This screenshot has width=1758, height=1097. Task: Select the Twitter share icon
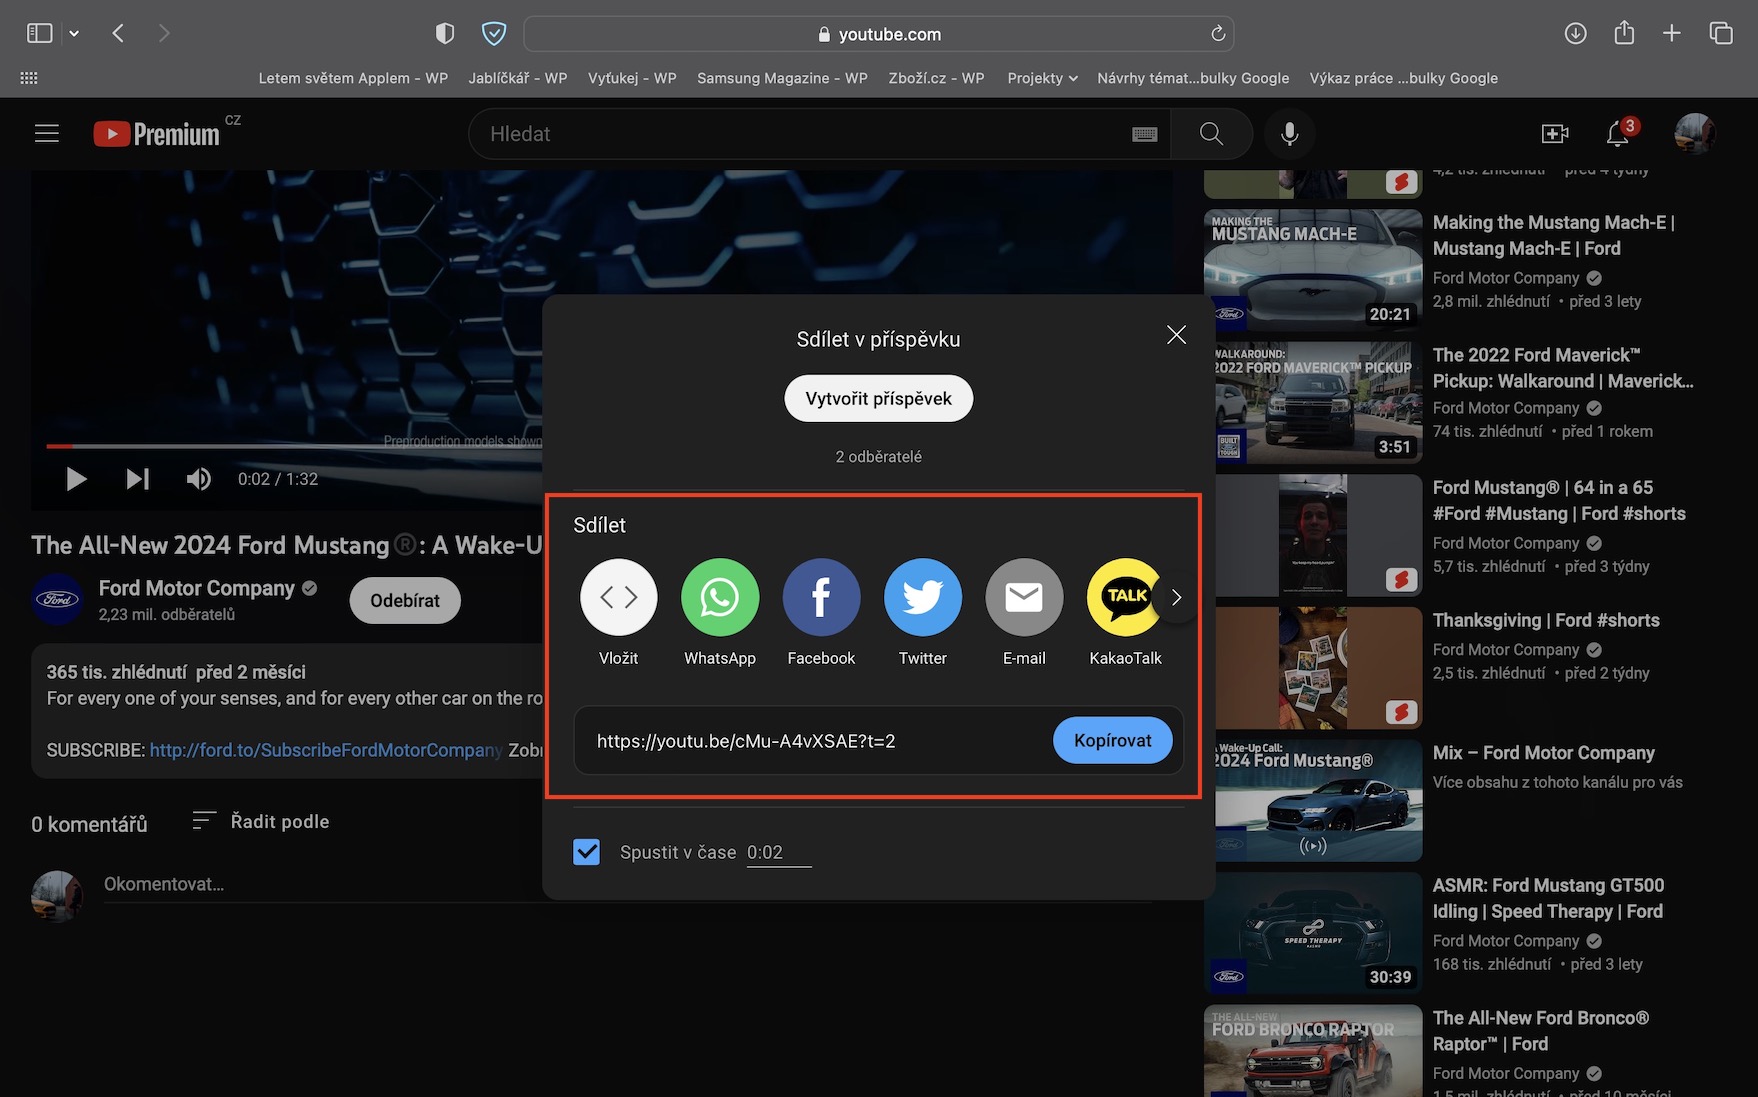pyautogui.click(x=922, y=597)
